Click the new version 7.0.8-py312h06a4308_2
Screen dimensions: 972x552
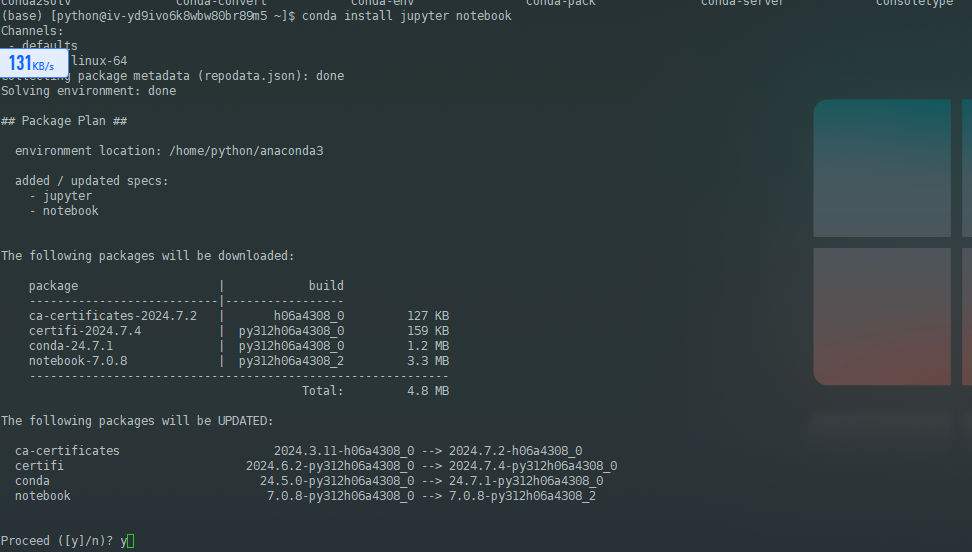(x=522, y=496)
